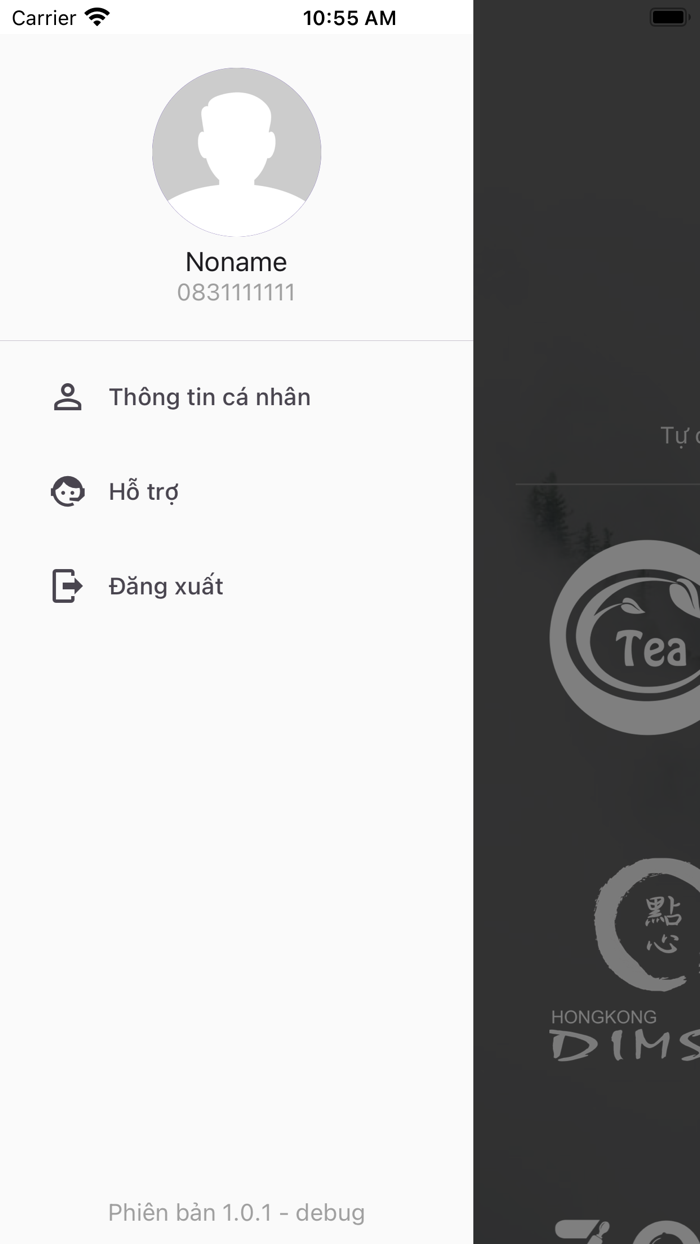
Task: Tap the dimmed Hongkong Dimsum logo
Action: coord(626,960)
